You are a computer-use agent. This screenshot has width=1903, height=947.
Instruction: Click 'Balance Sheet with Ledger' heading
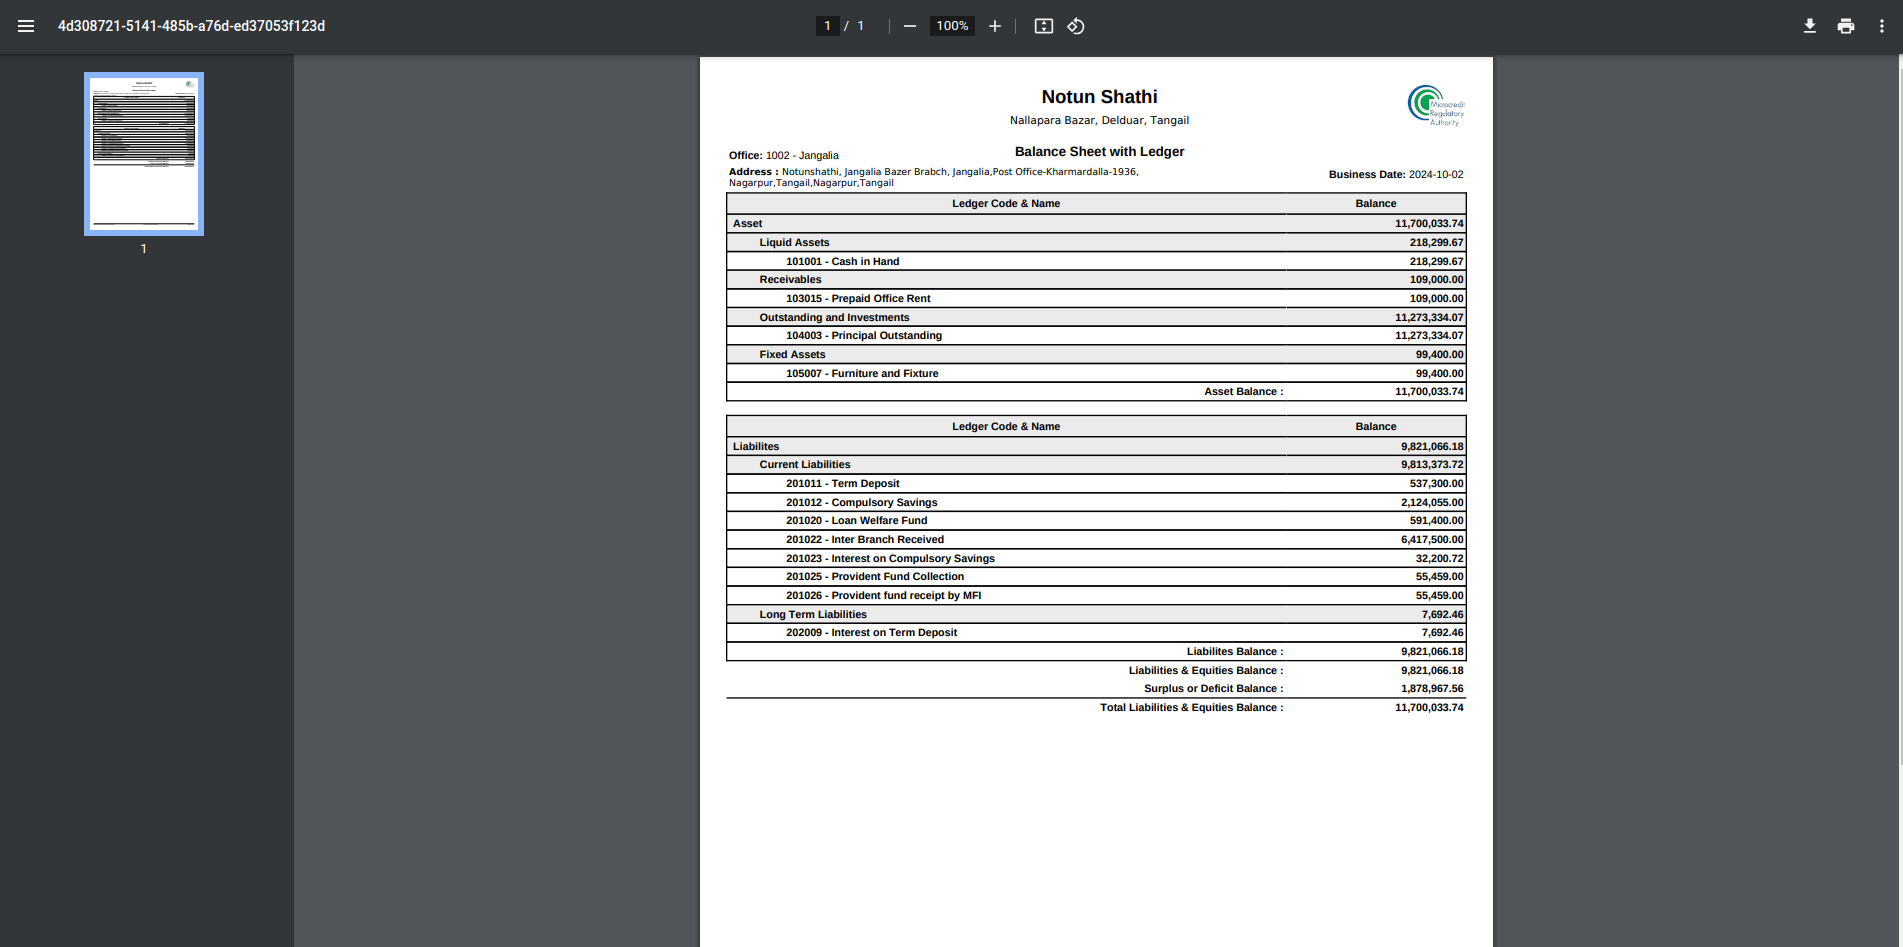point(1099,152)
